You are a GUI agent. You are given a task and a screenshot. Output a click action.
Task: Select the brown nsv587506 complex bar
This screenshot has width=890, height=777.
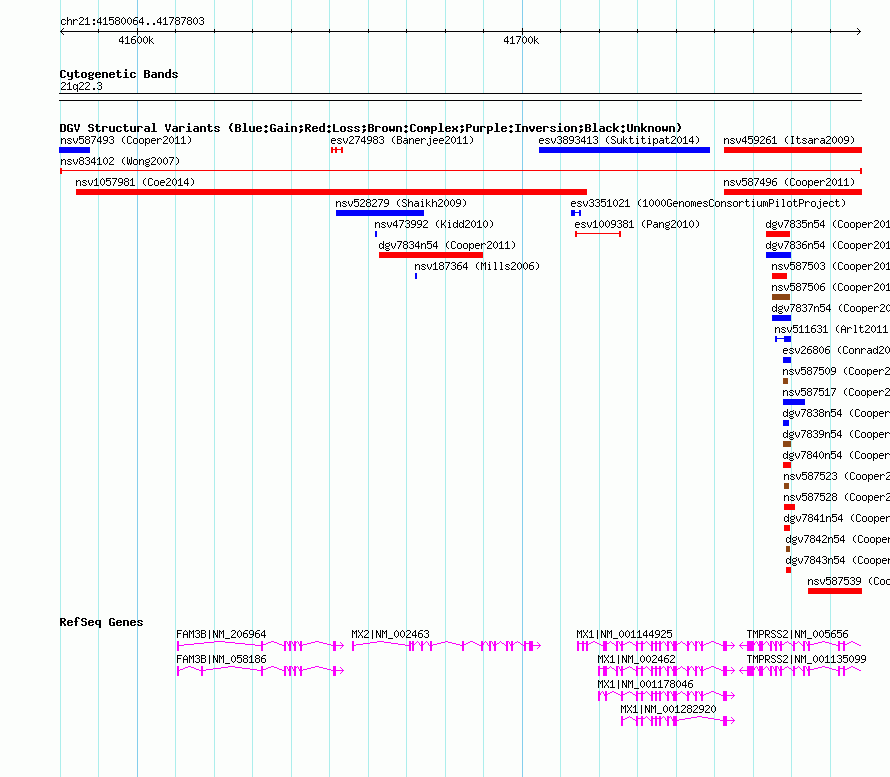[781, 297]
